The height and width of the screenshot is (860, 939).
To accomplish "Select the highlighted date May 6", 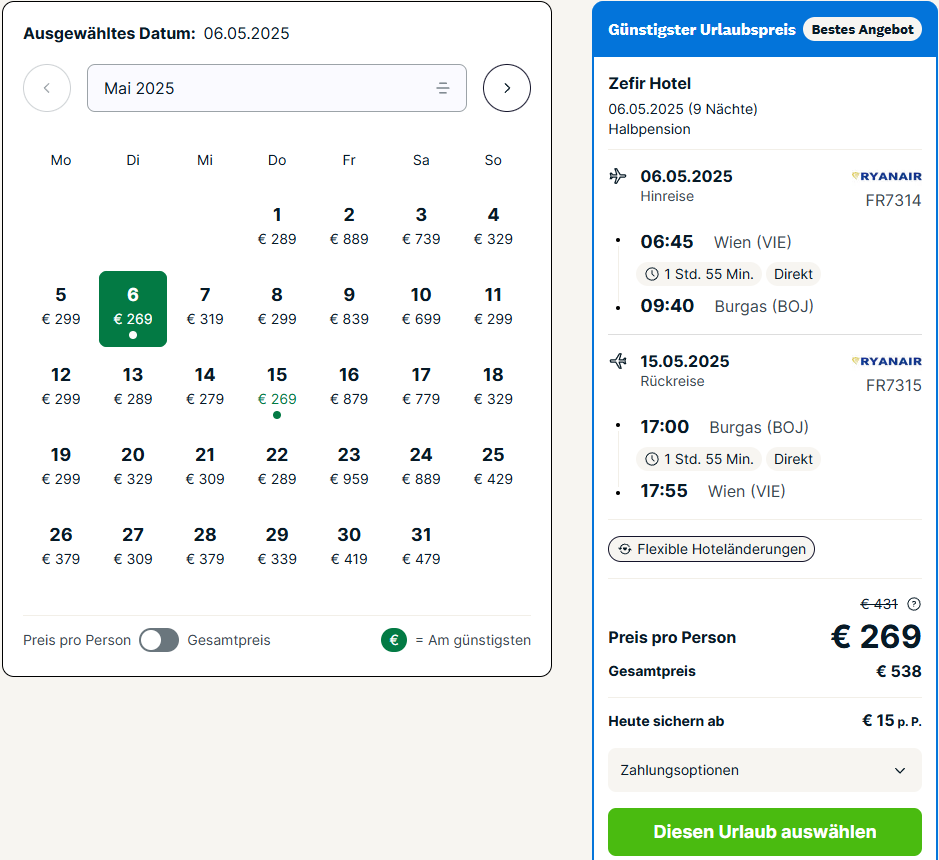I will [x=133, y=309].
